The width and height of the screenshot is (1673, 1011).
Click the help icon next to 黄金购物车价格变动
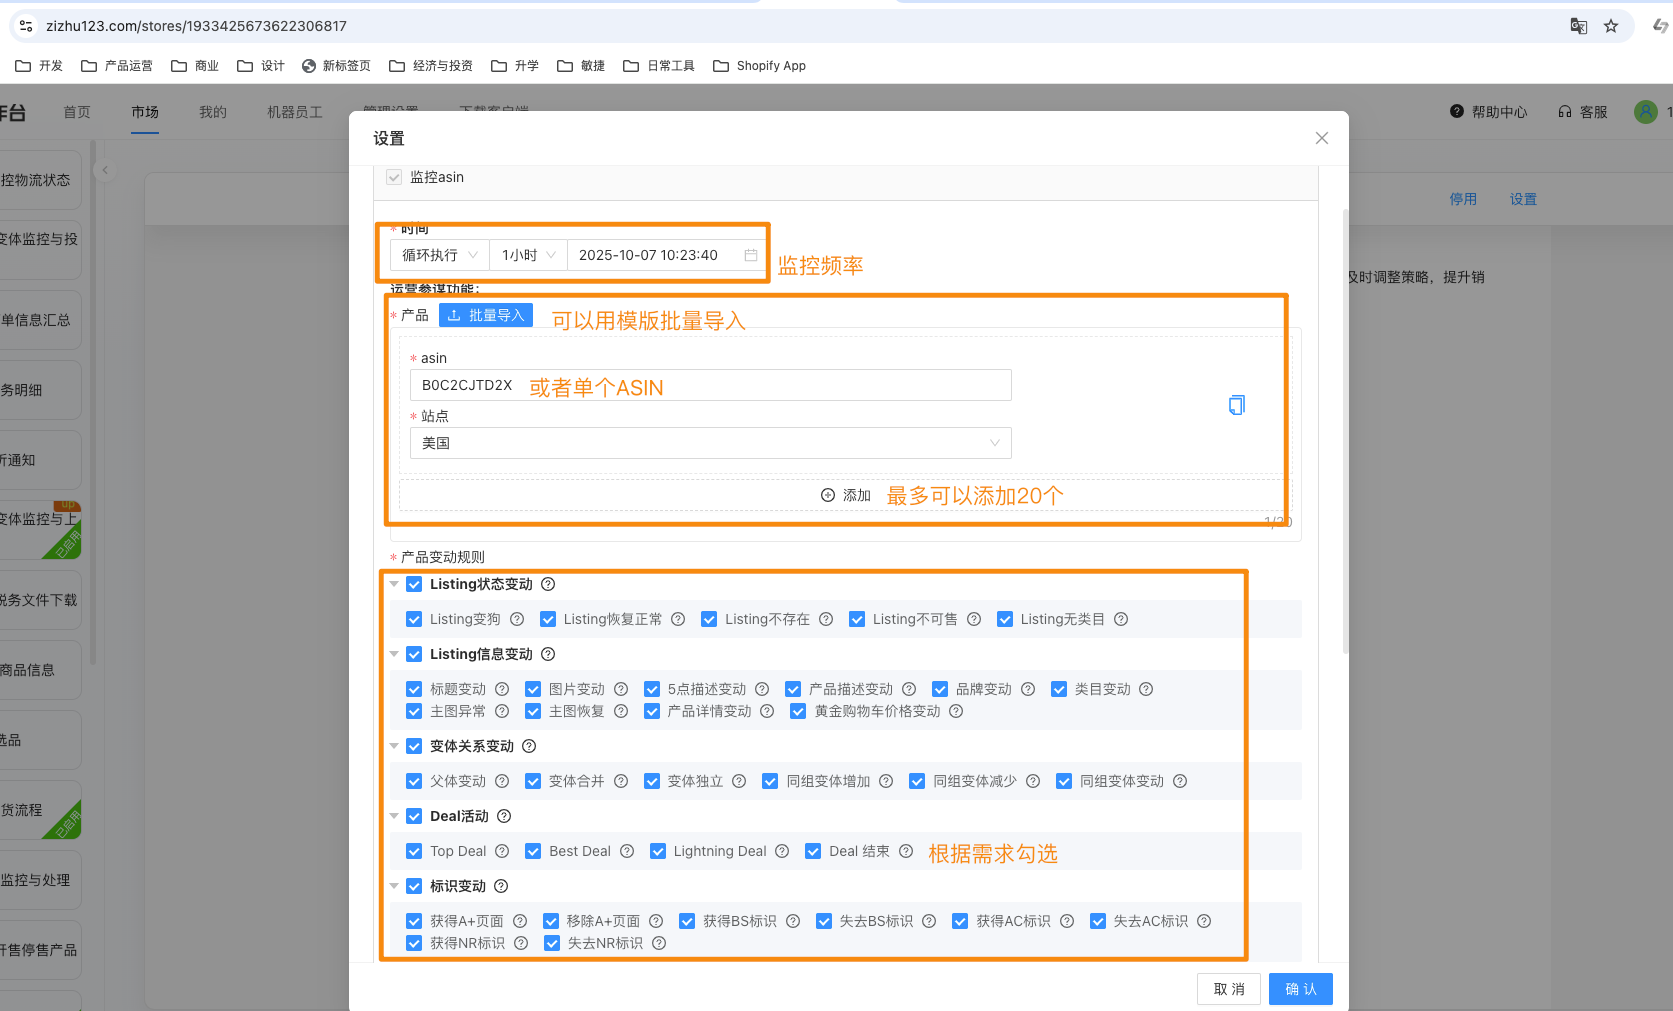pyautogui.click(x=956, y=711)
